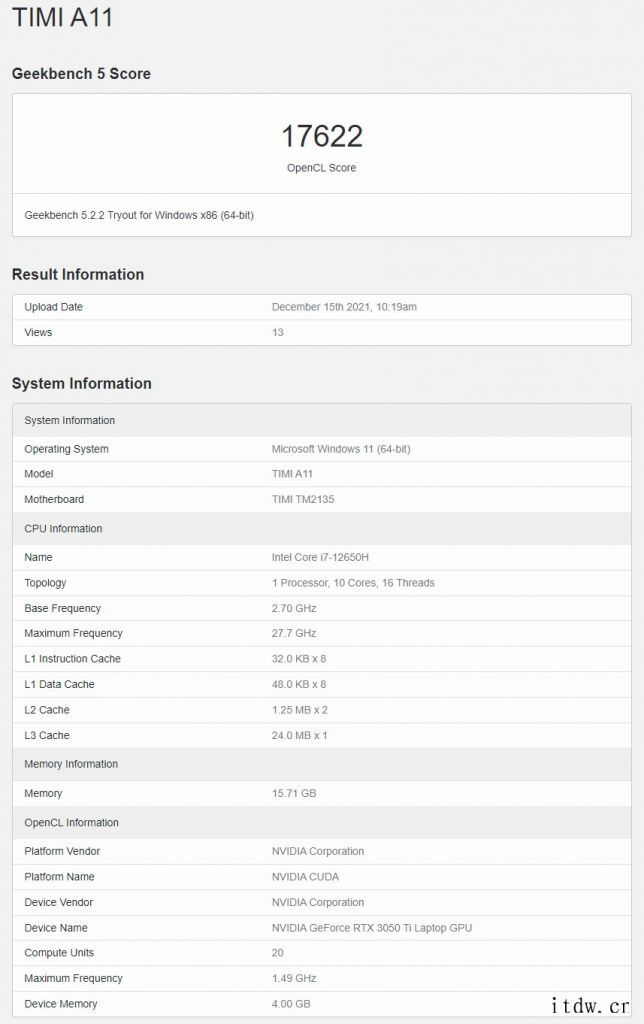This screenshot has width=644, height=1024.
Task: Select the Geekbench 5 Score heading
Action: point(81,74)
